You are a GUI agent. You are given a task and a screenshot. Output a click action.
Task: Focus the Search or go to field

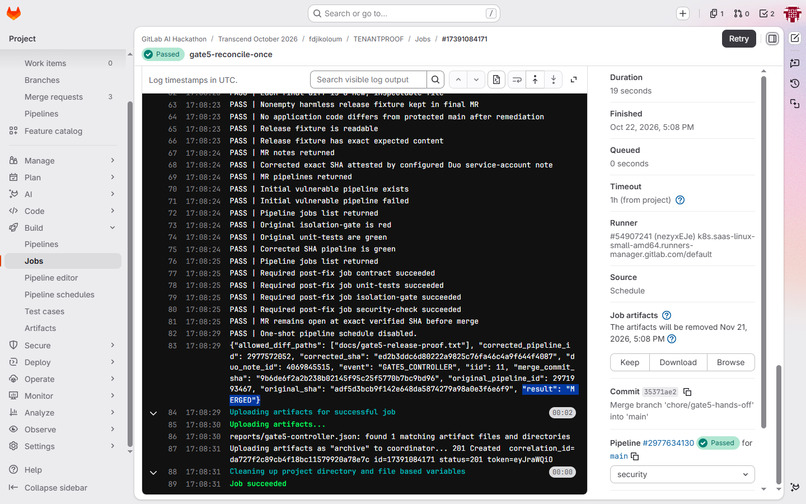pos(404,13)
